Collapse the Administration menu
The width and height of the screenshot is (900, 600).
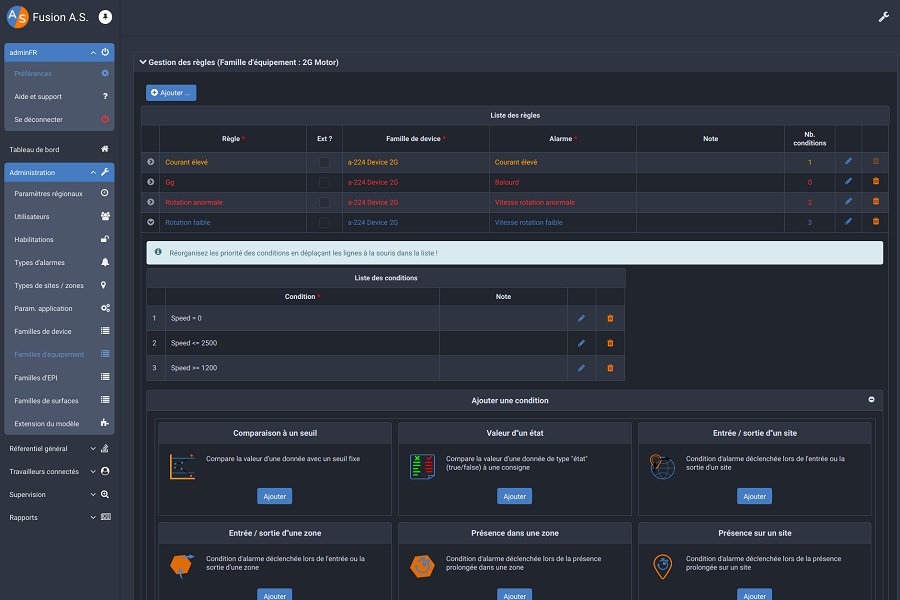[x=93, y=172]
